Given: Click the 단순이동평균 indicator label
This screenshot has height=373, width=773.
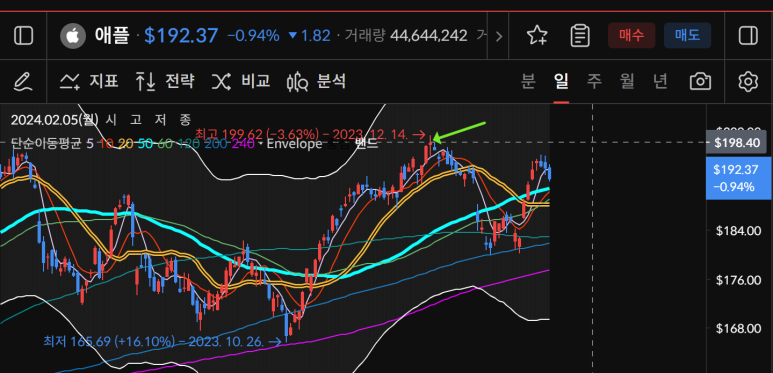Looking at the screenshot, I should point(45,144).
